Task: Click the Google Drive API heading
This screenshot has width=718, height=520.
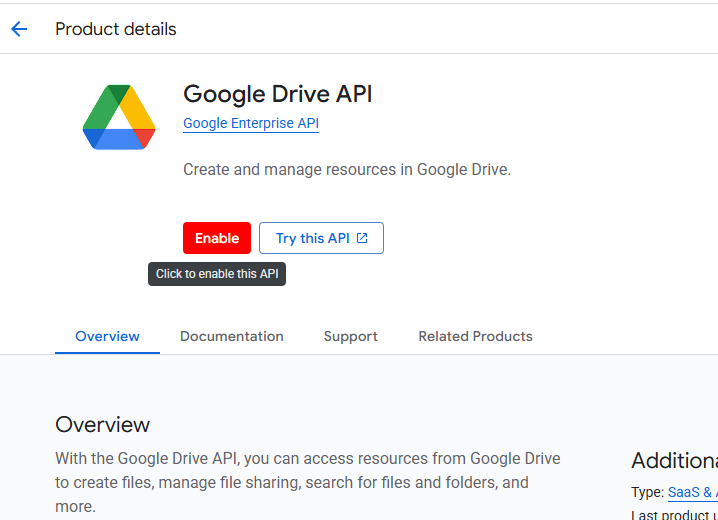Action: (x=277, y=94)
